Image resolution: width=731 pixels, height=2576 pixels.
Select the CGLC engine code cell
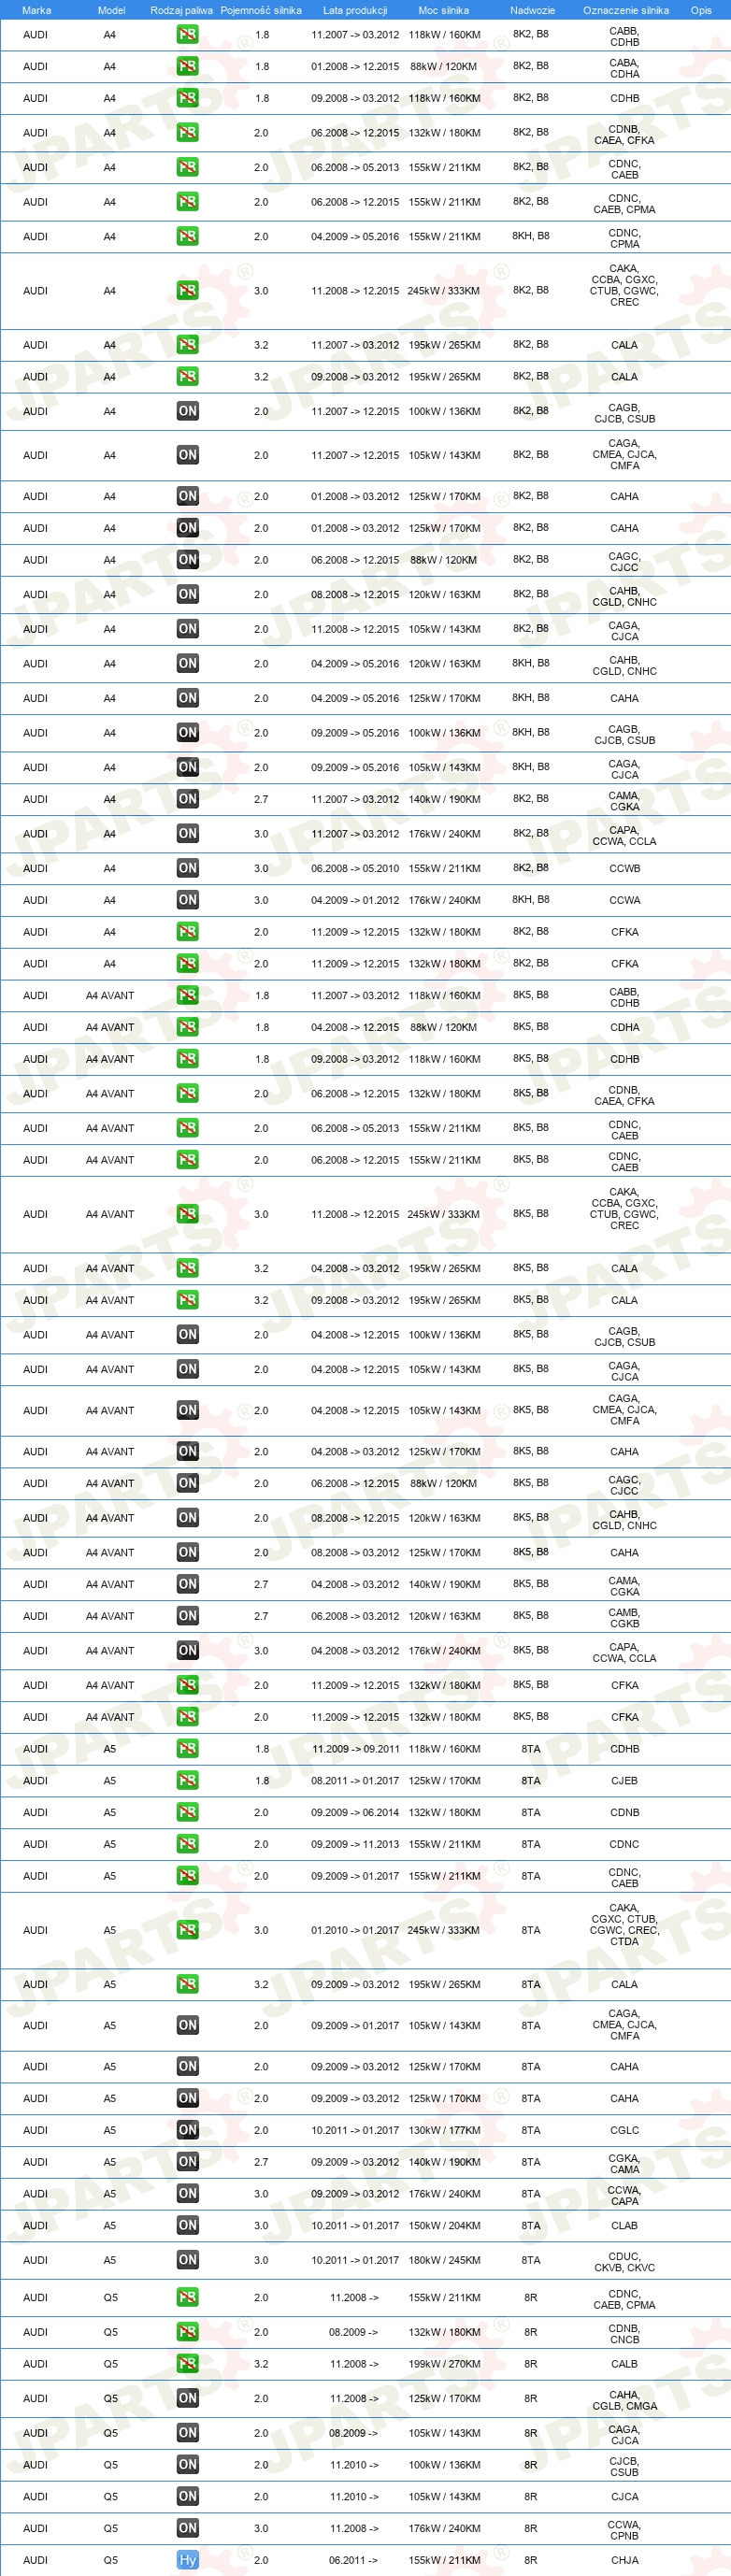[x=625, y=2130]
